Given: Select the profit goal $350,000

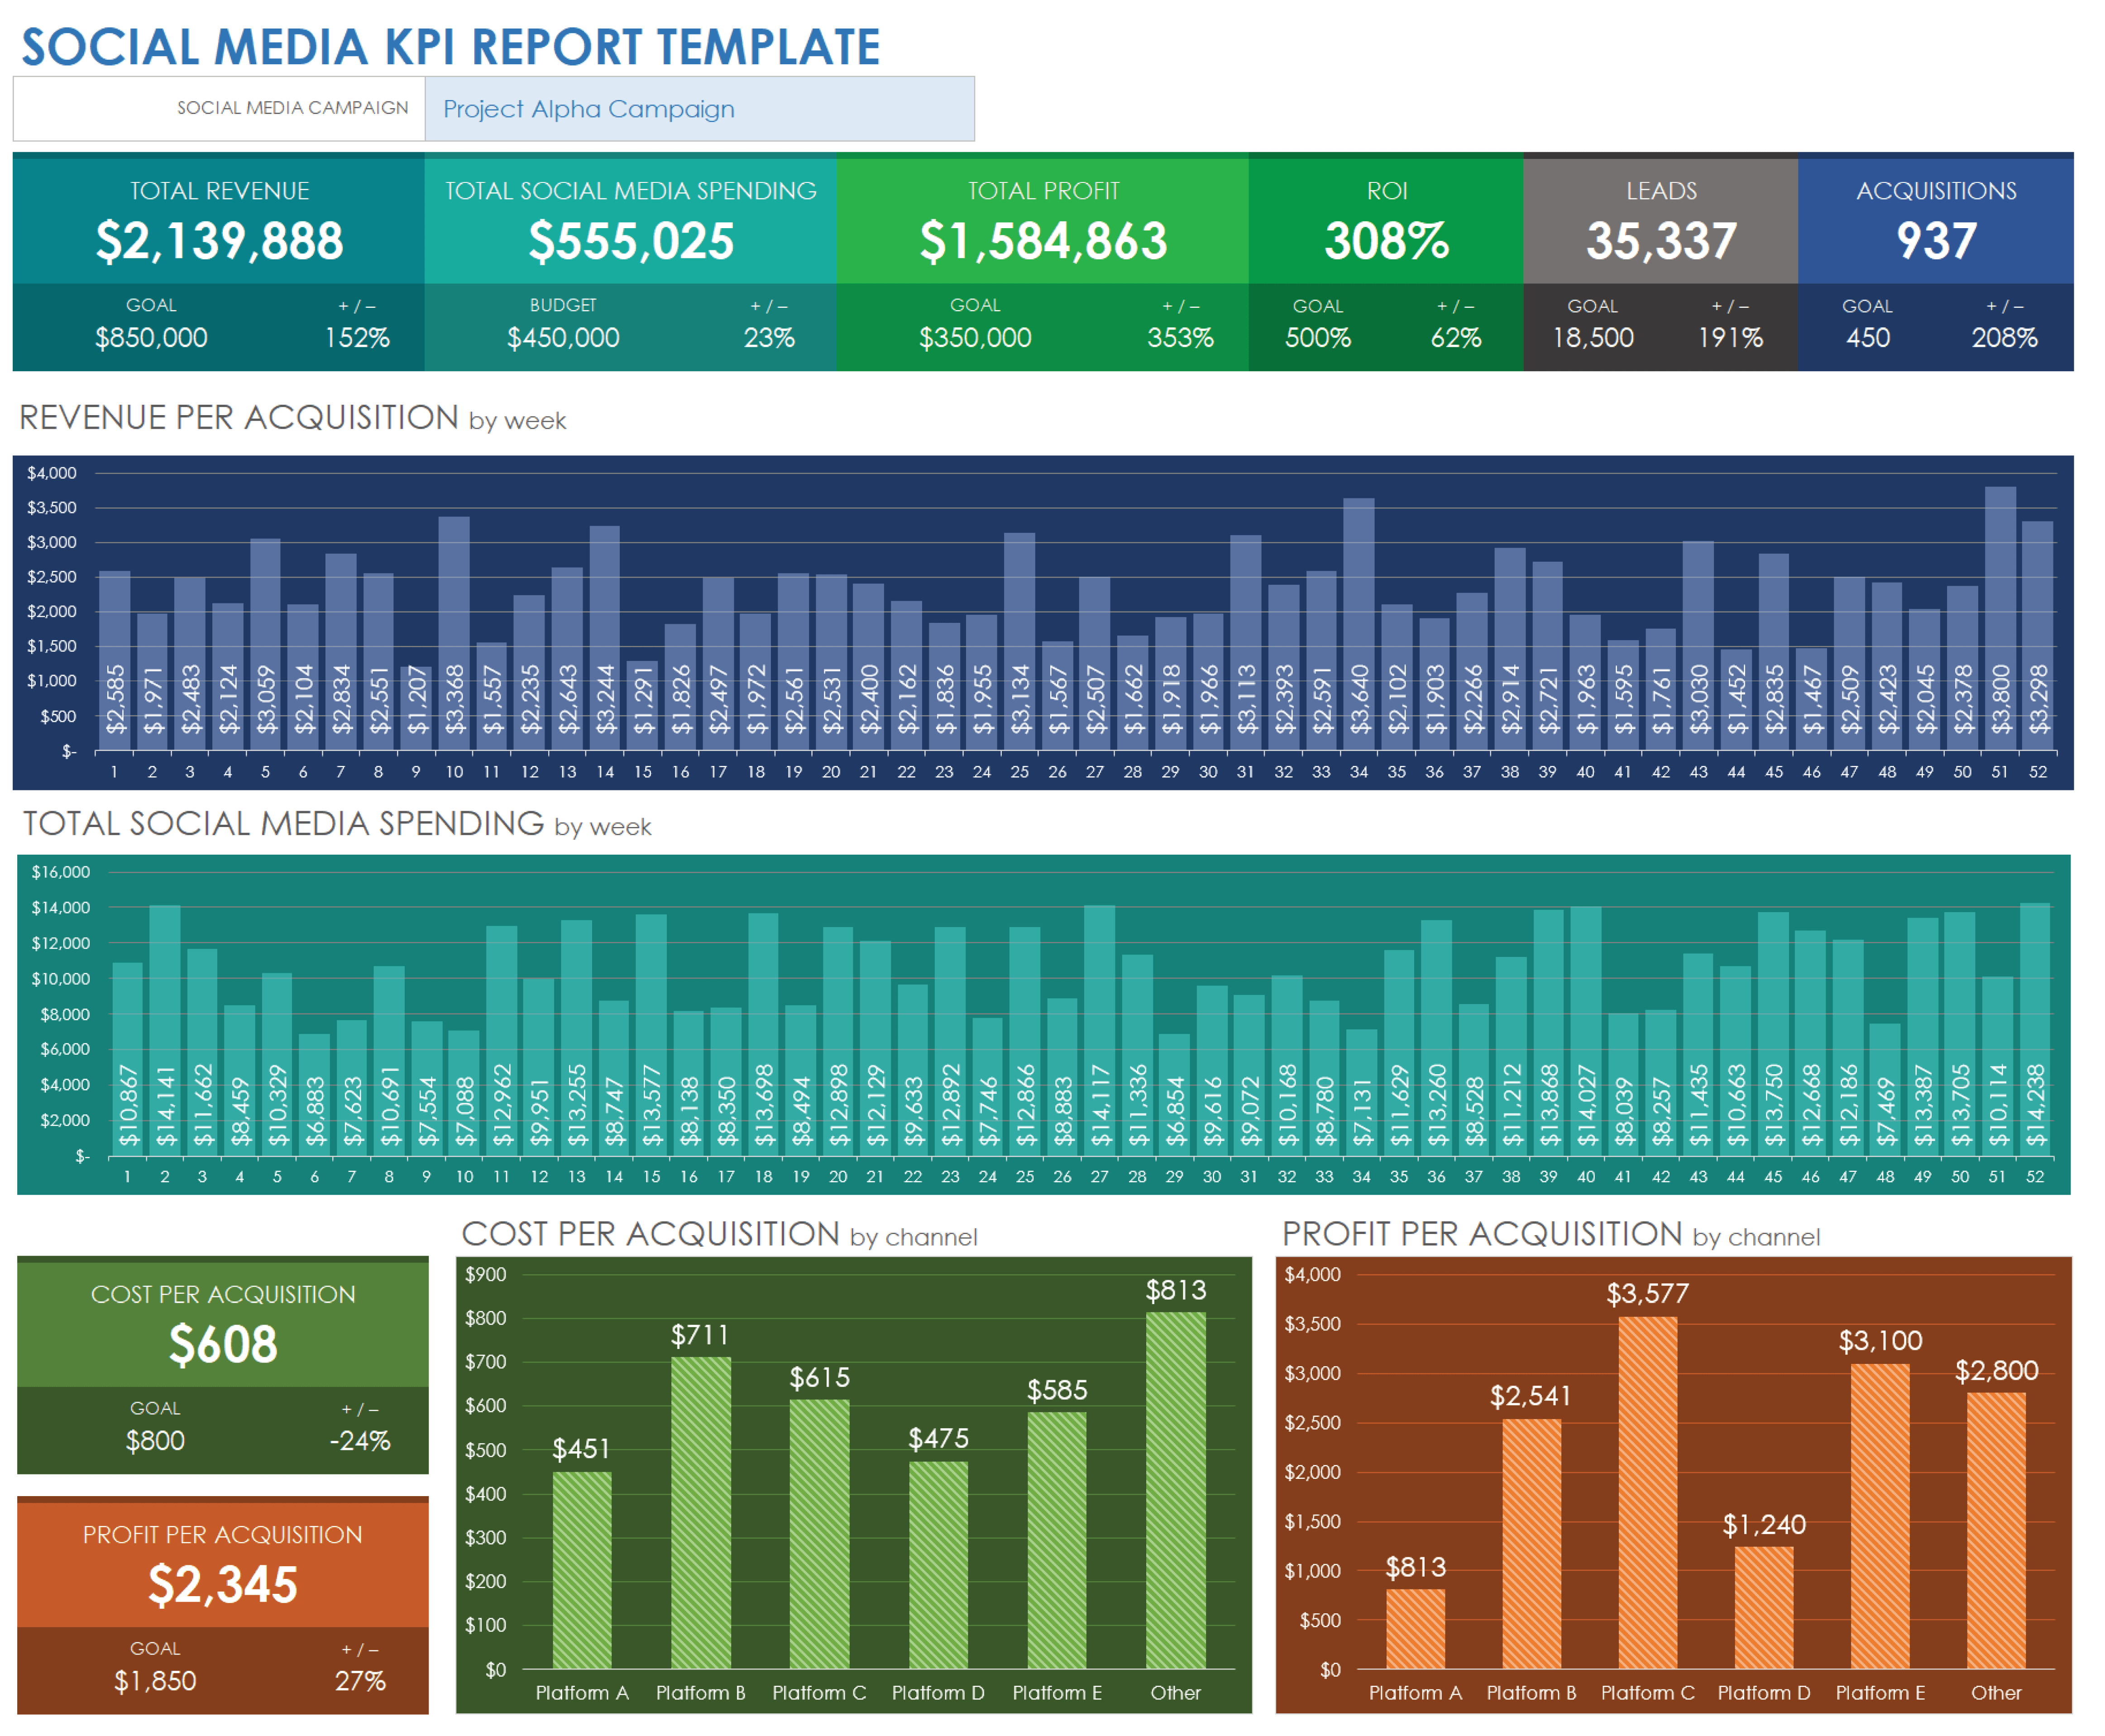Looking at the screenshot, I should click(975, 338).
